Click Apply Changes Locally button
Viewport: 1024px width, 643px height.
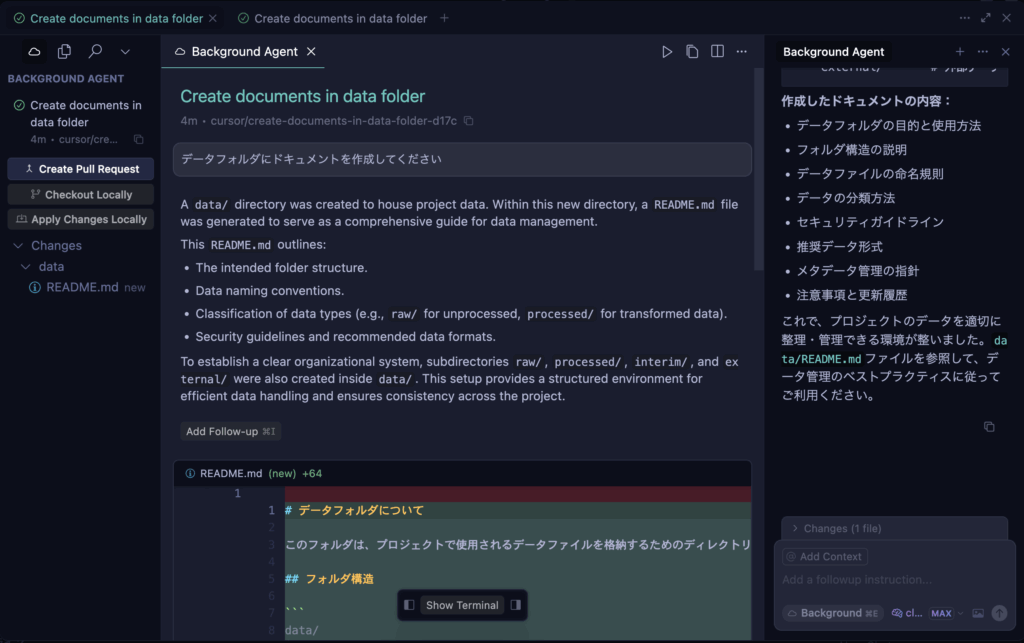pos(81,219)
